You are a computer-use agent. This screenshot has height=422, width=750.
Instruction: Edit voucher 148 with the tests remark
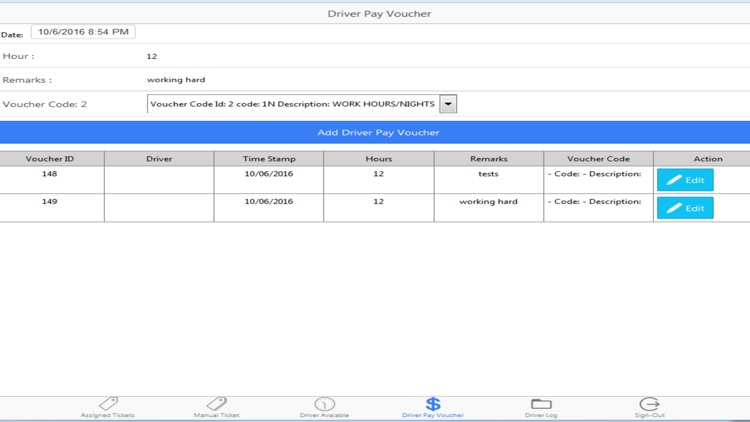coord(685,180)
